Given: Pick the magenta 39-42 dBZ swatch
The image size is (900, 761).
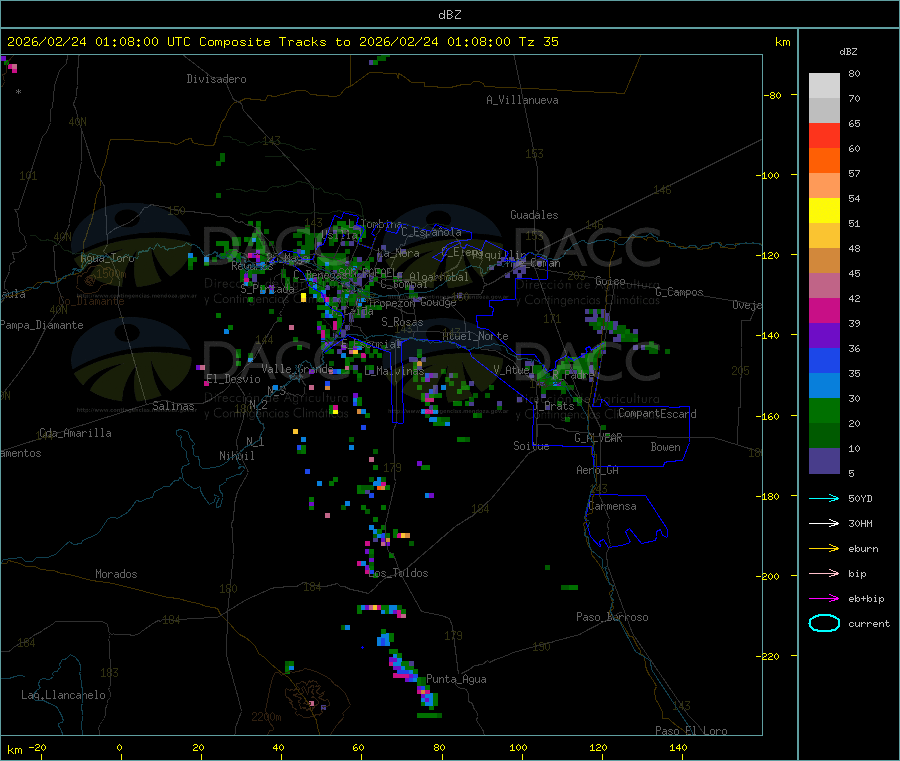Looking at the screenshot, I should 824,310.
